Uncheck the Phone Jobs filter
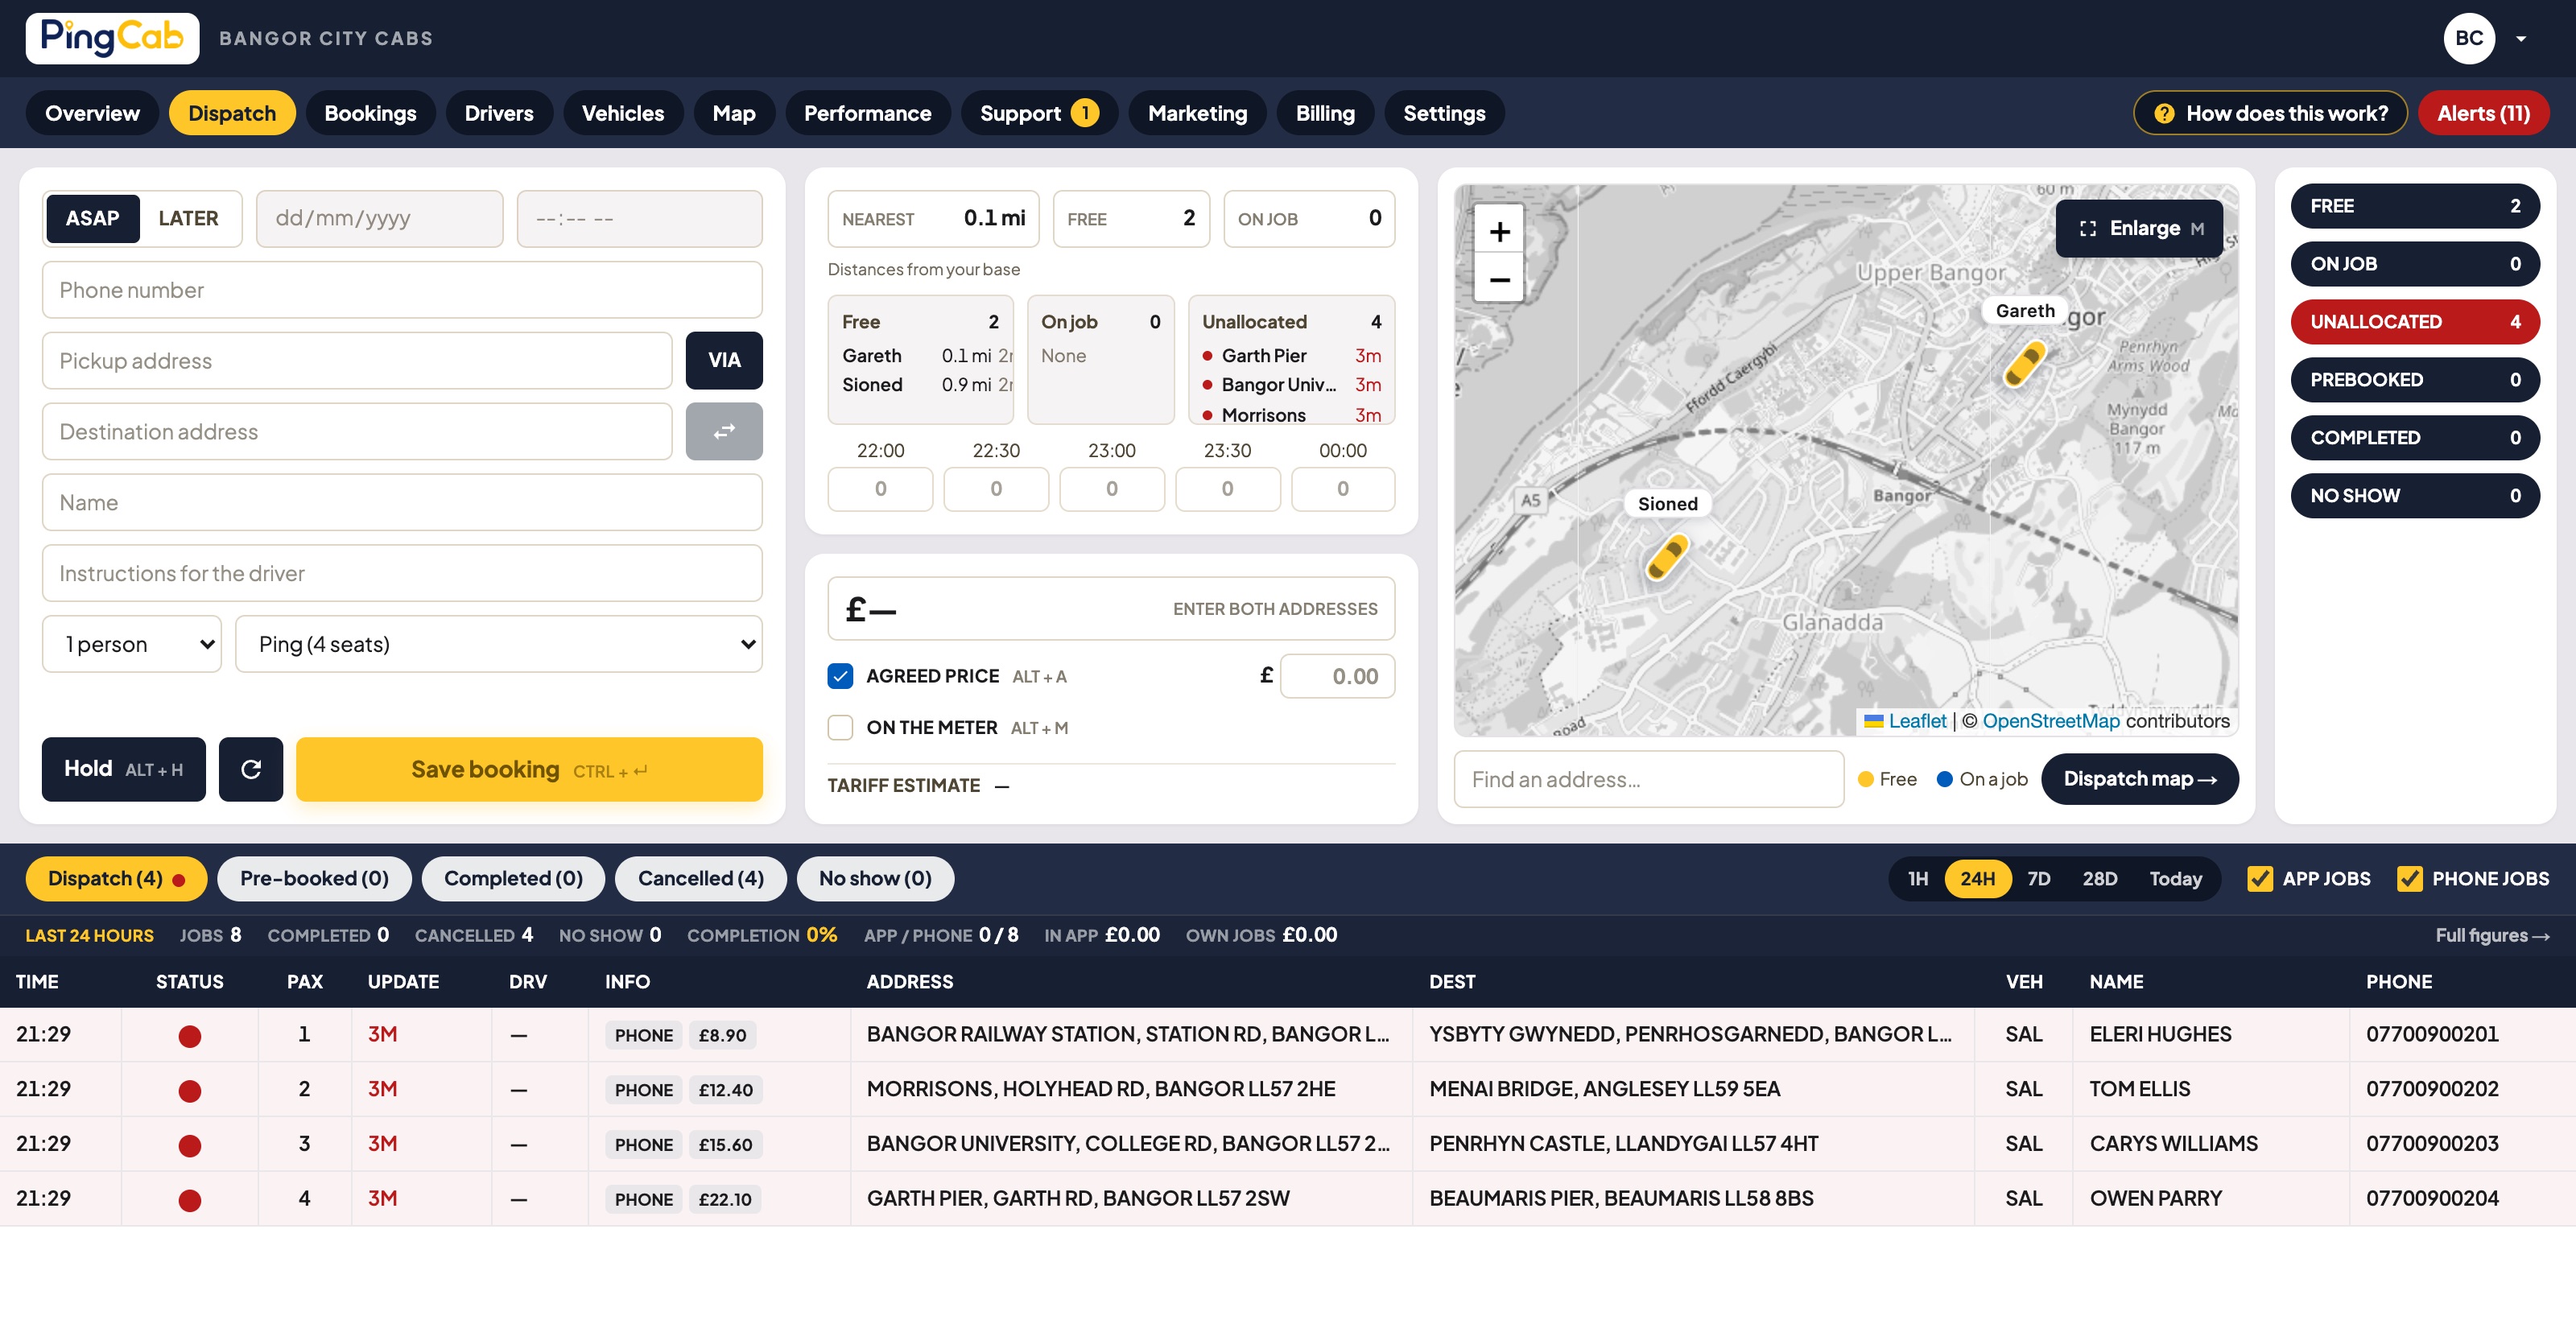The height and width of the screenshot is (1320, 2576). (2409, 878)
